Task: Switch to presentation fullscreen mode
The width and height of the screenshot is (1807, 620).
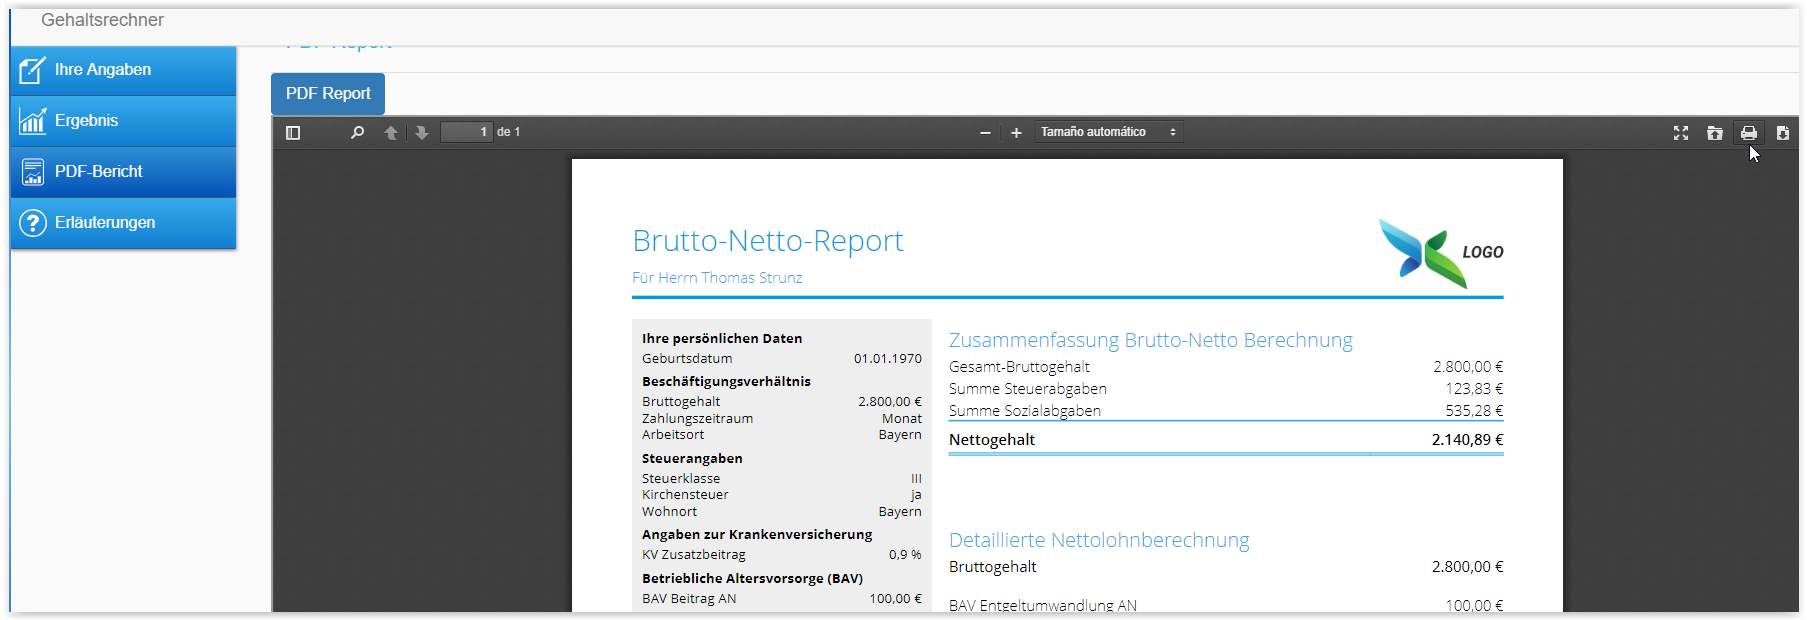Action: (x=1681, y=133)
